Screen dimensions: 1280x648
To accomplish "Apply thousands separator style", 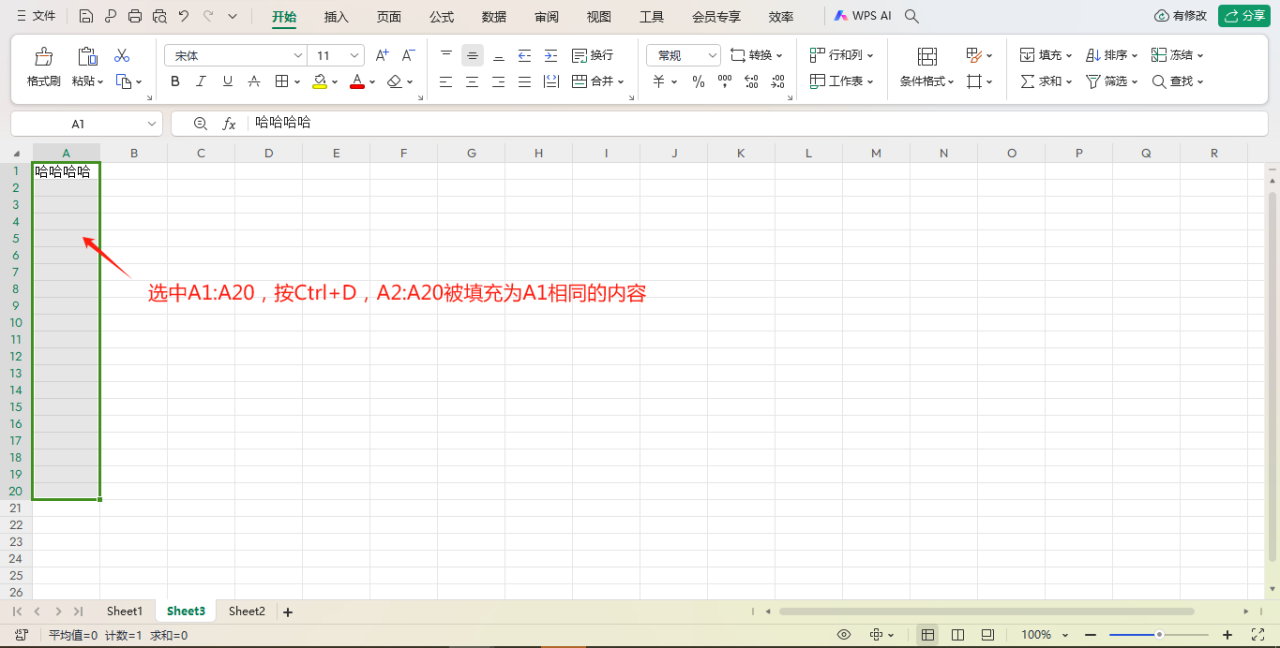I will pyautogui.click(x=725, y=81).
